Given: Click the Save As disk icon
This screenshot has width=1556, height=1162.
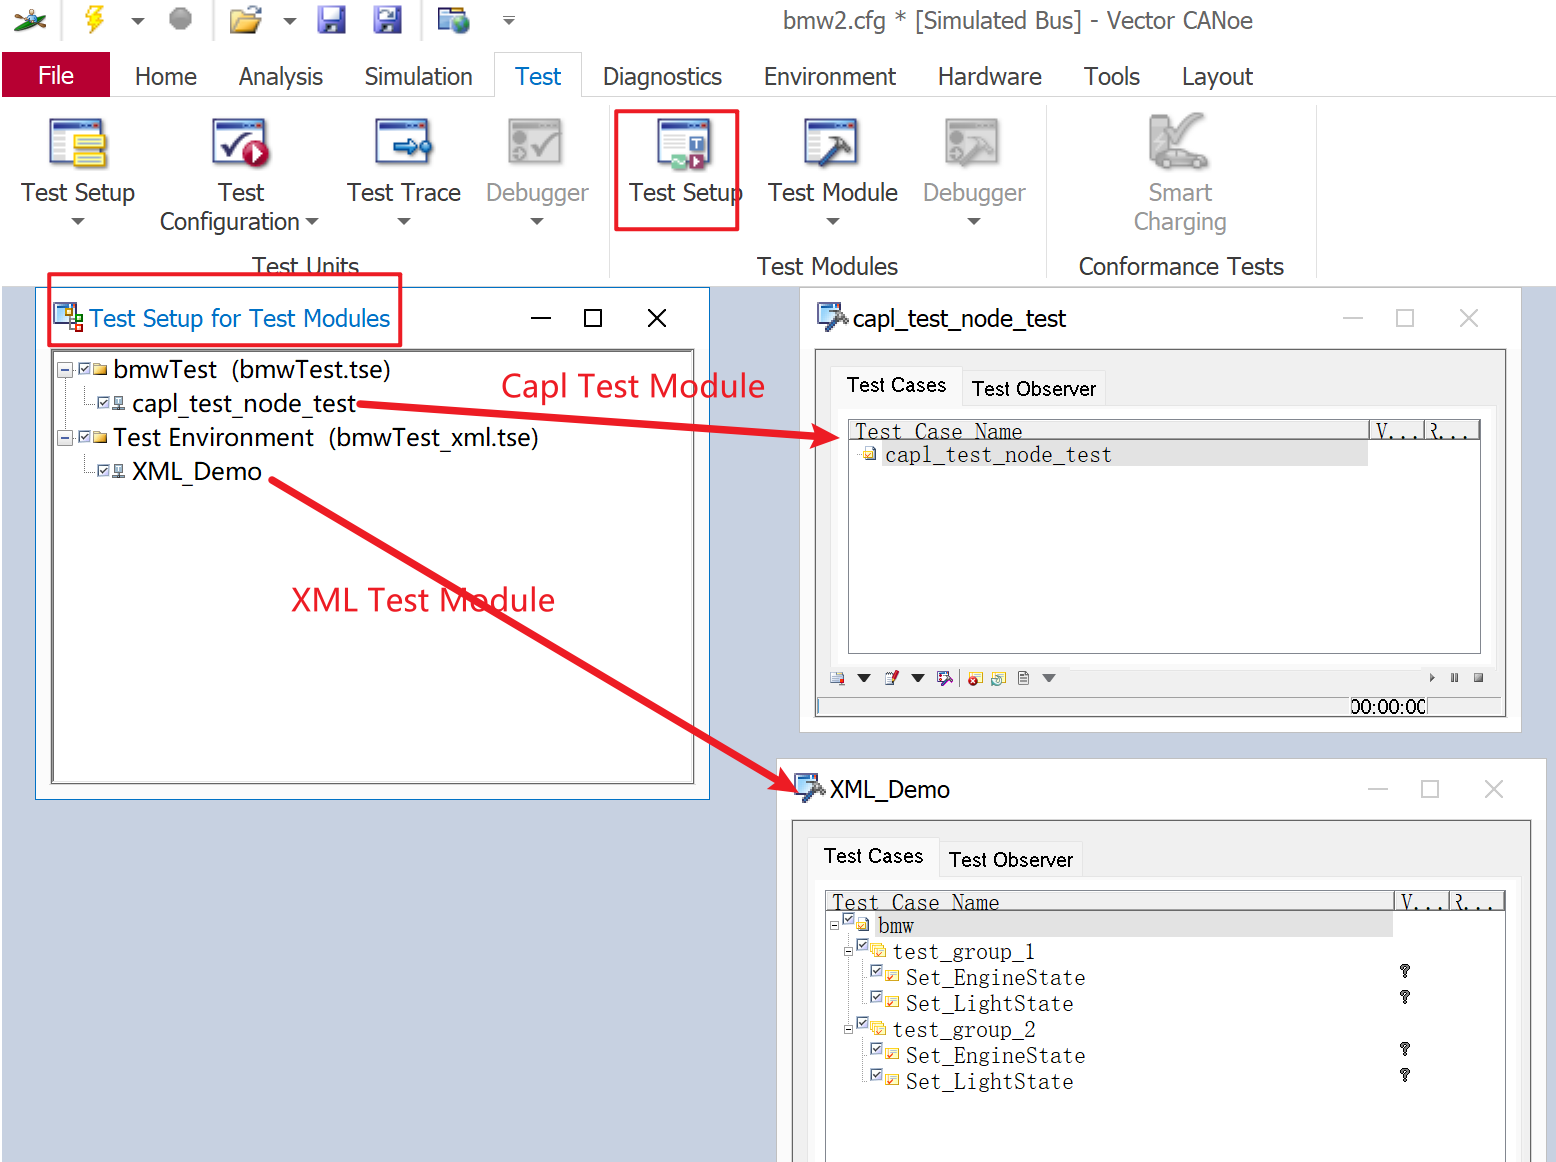Looking at the screenshot, I should click(x=386, y=19).
